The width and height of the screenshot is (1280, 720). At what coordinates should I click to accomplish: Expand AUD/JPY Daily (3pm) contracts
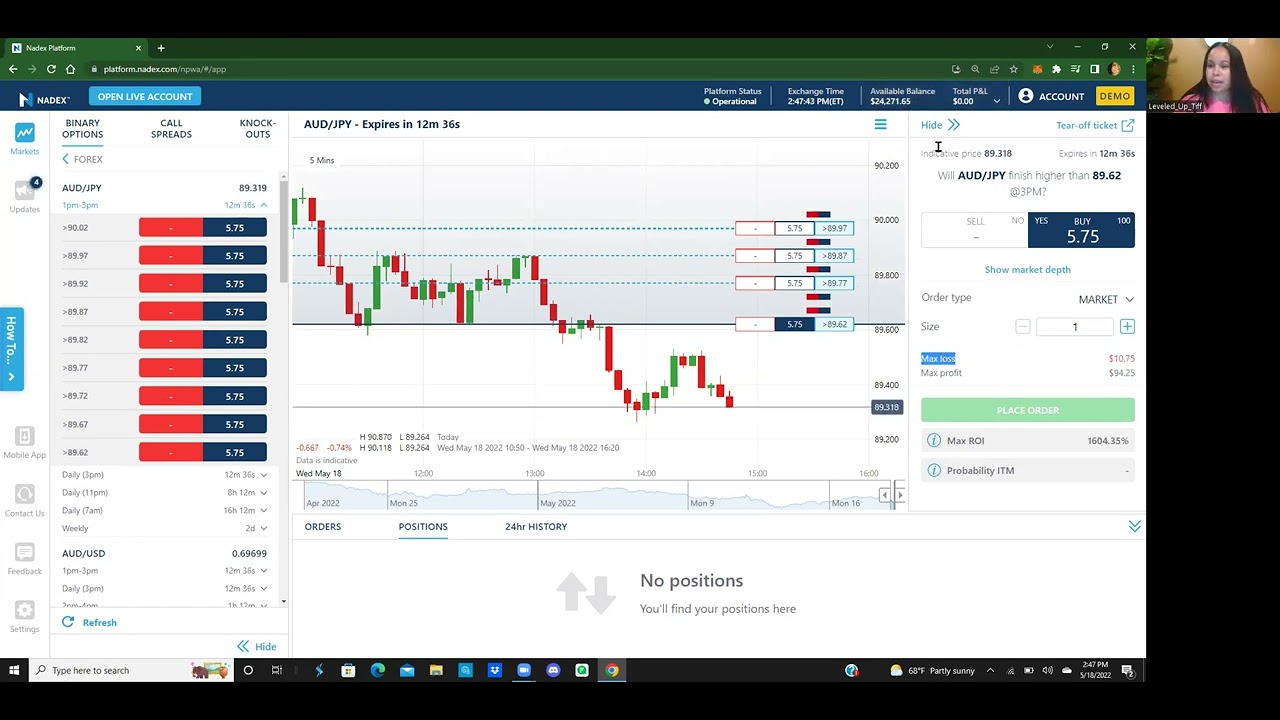point(264,474)
